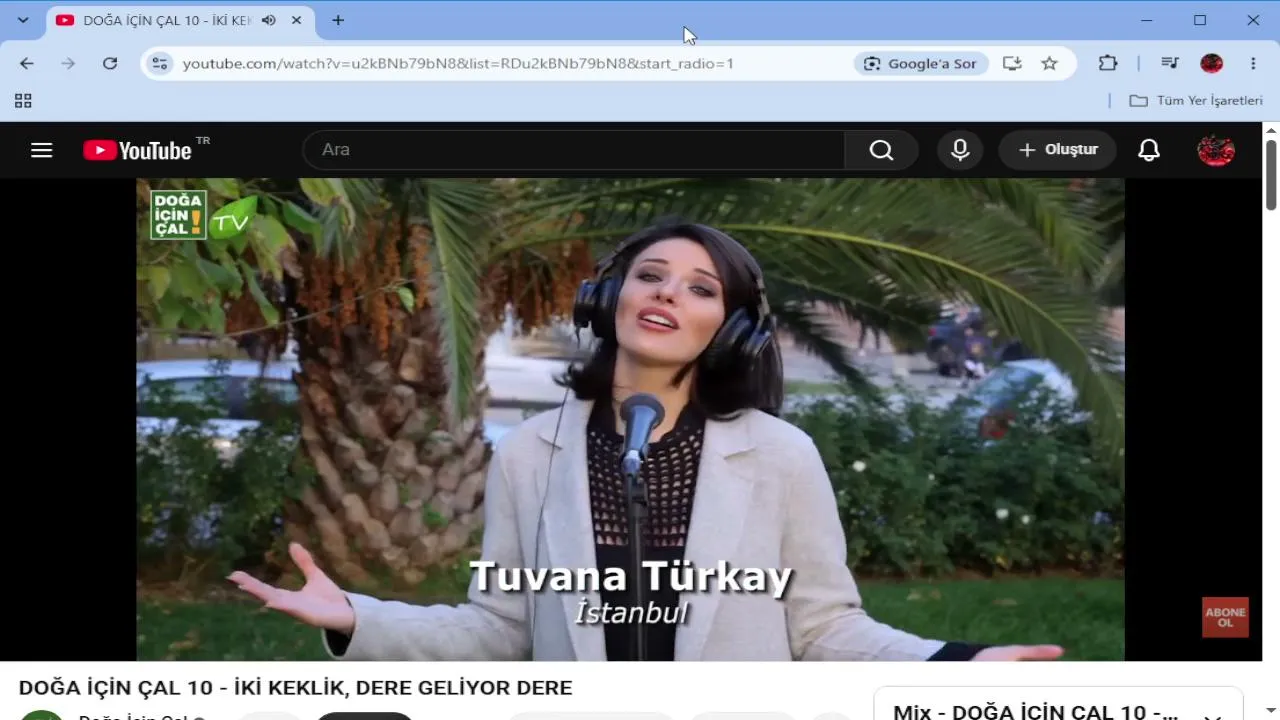
Task: Minimize the Chrome window
Action: 1147,20
